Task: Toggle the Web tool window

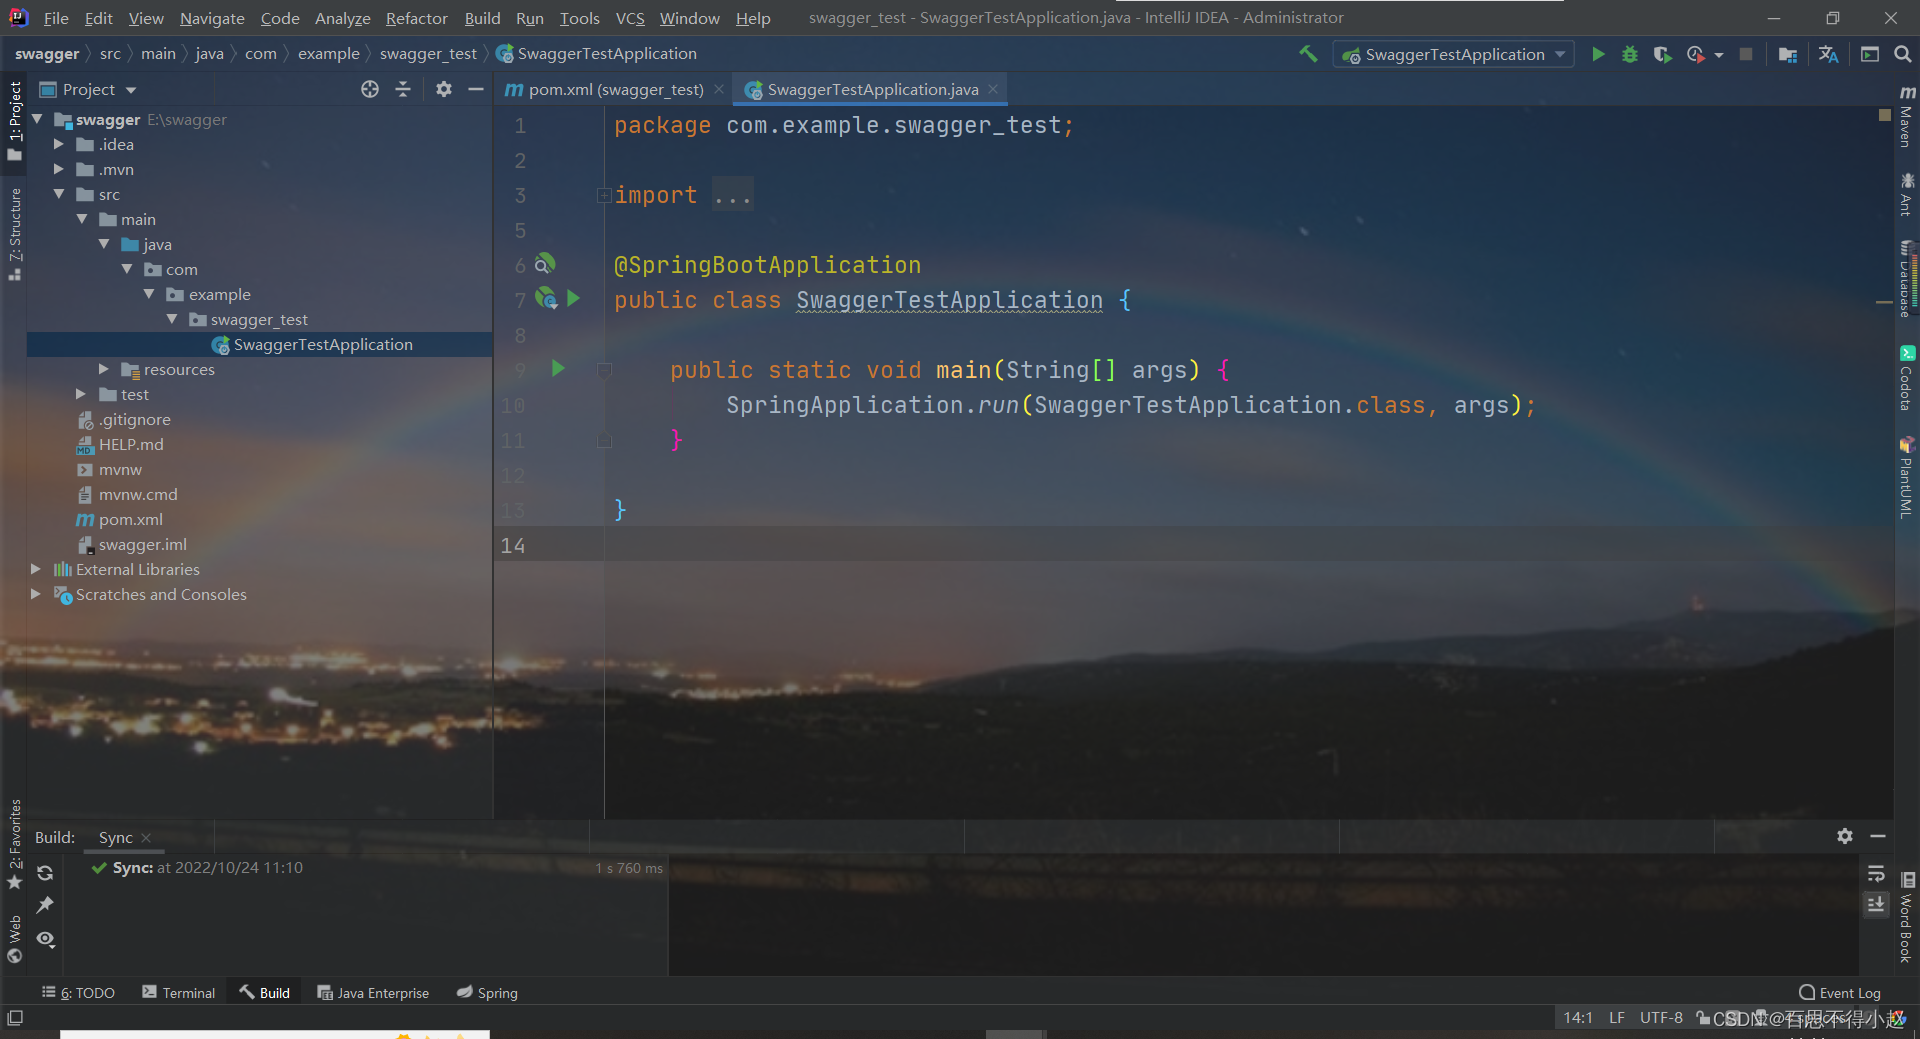Action: tap(14, 938)
